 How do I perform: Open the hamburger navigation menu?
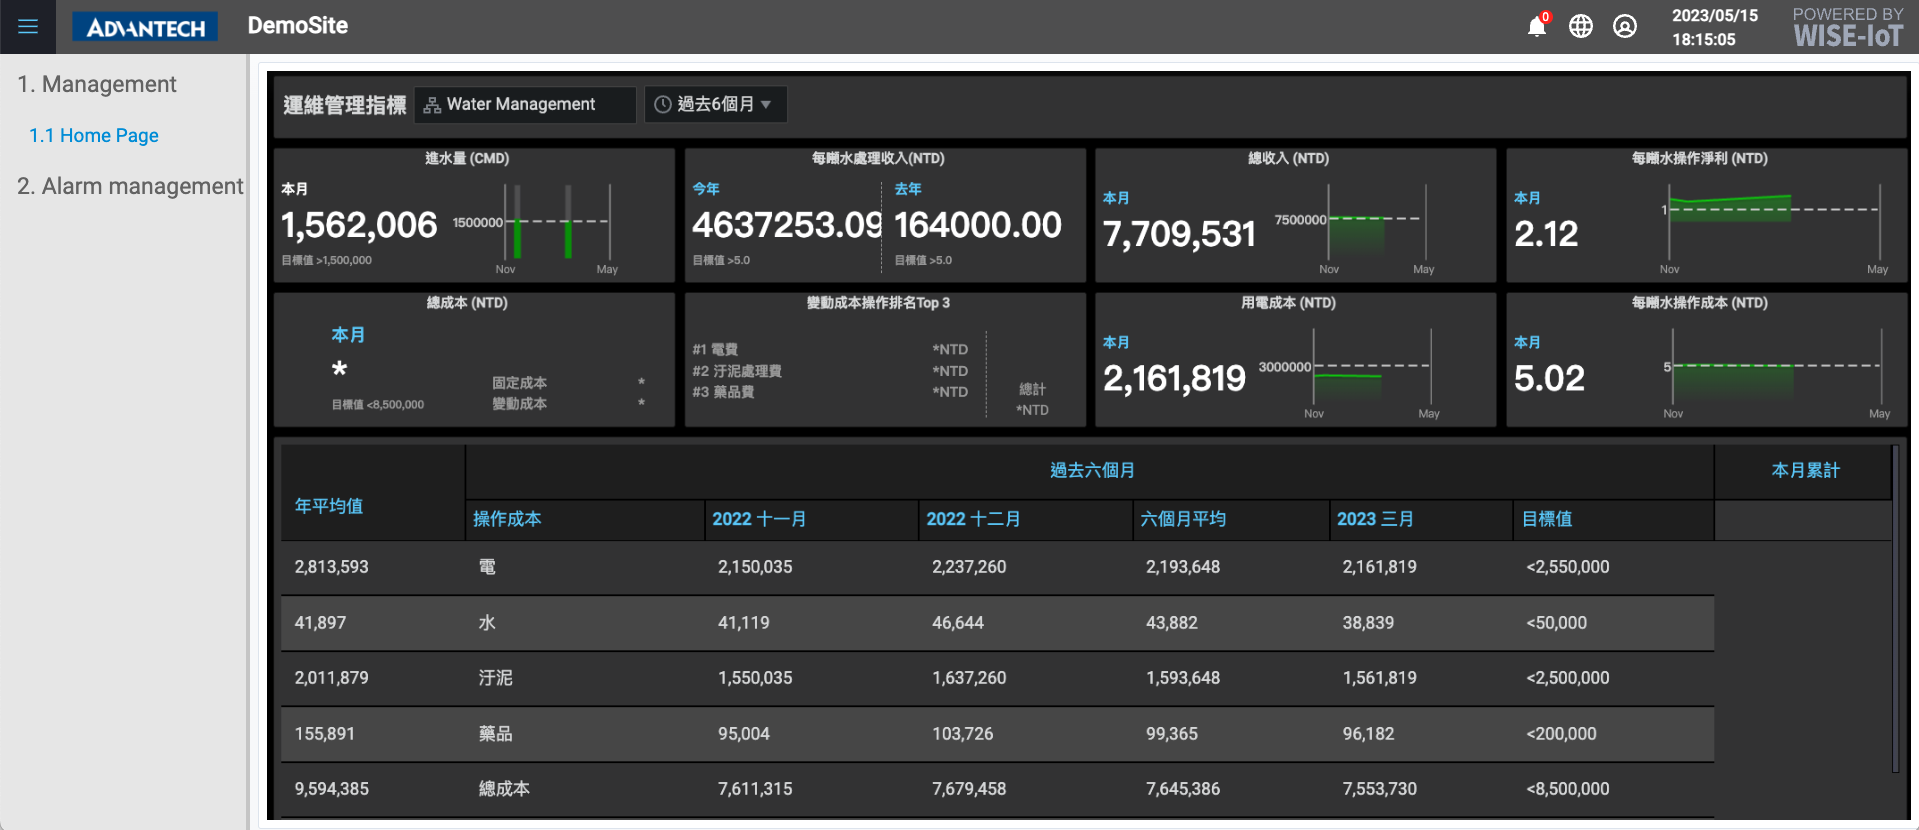(x=28, y=27)
